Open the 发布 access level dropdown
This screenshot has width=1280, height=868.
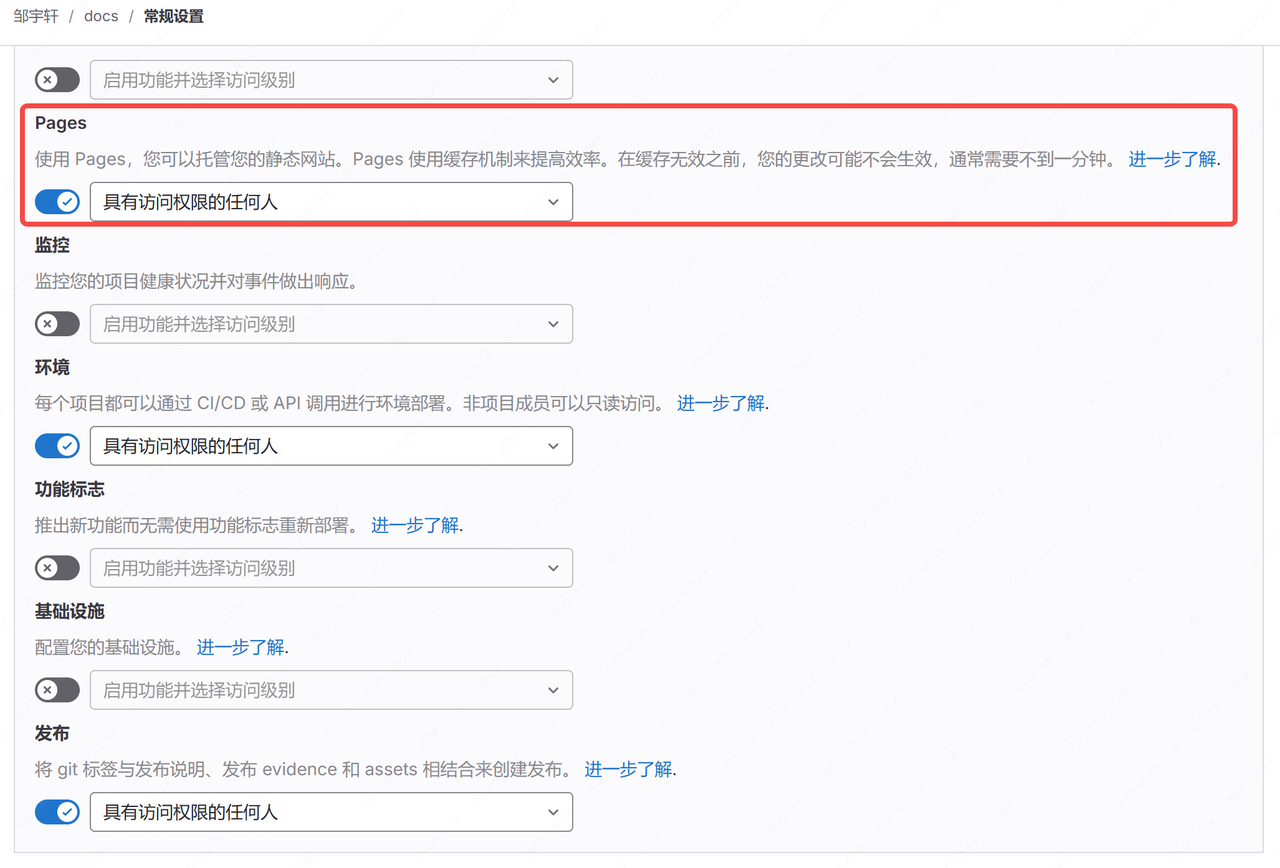coord(331,812)
